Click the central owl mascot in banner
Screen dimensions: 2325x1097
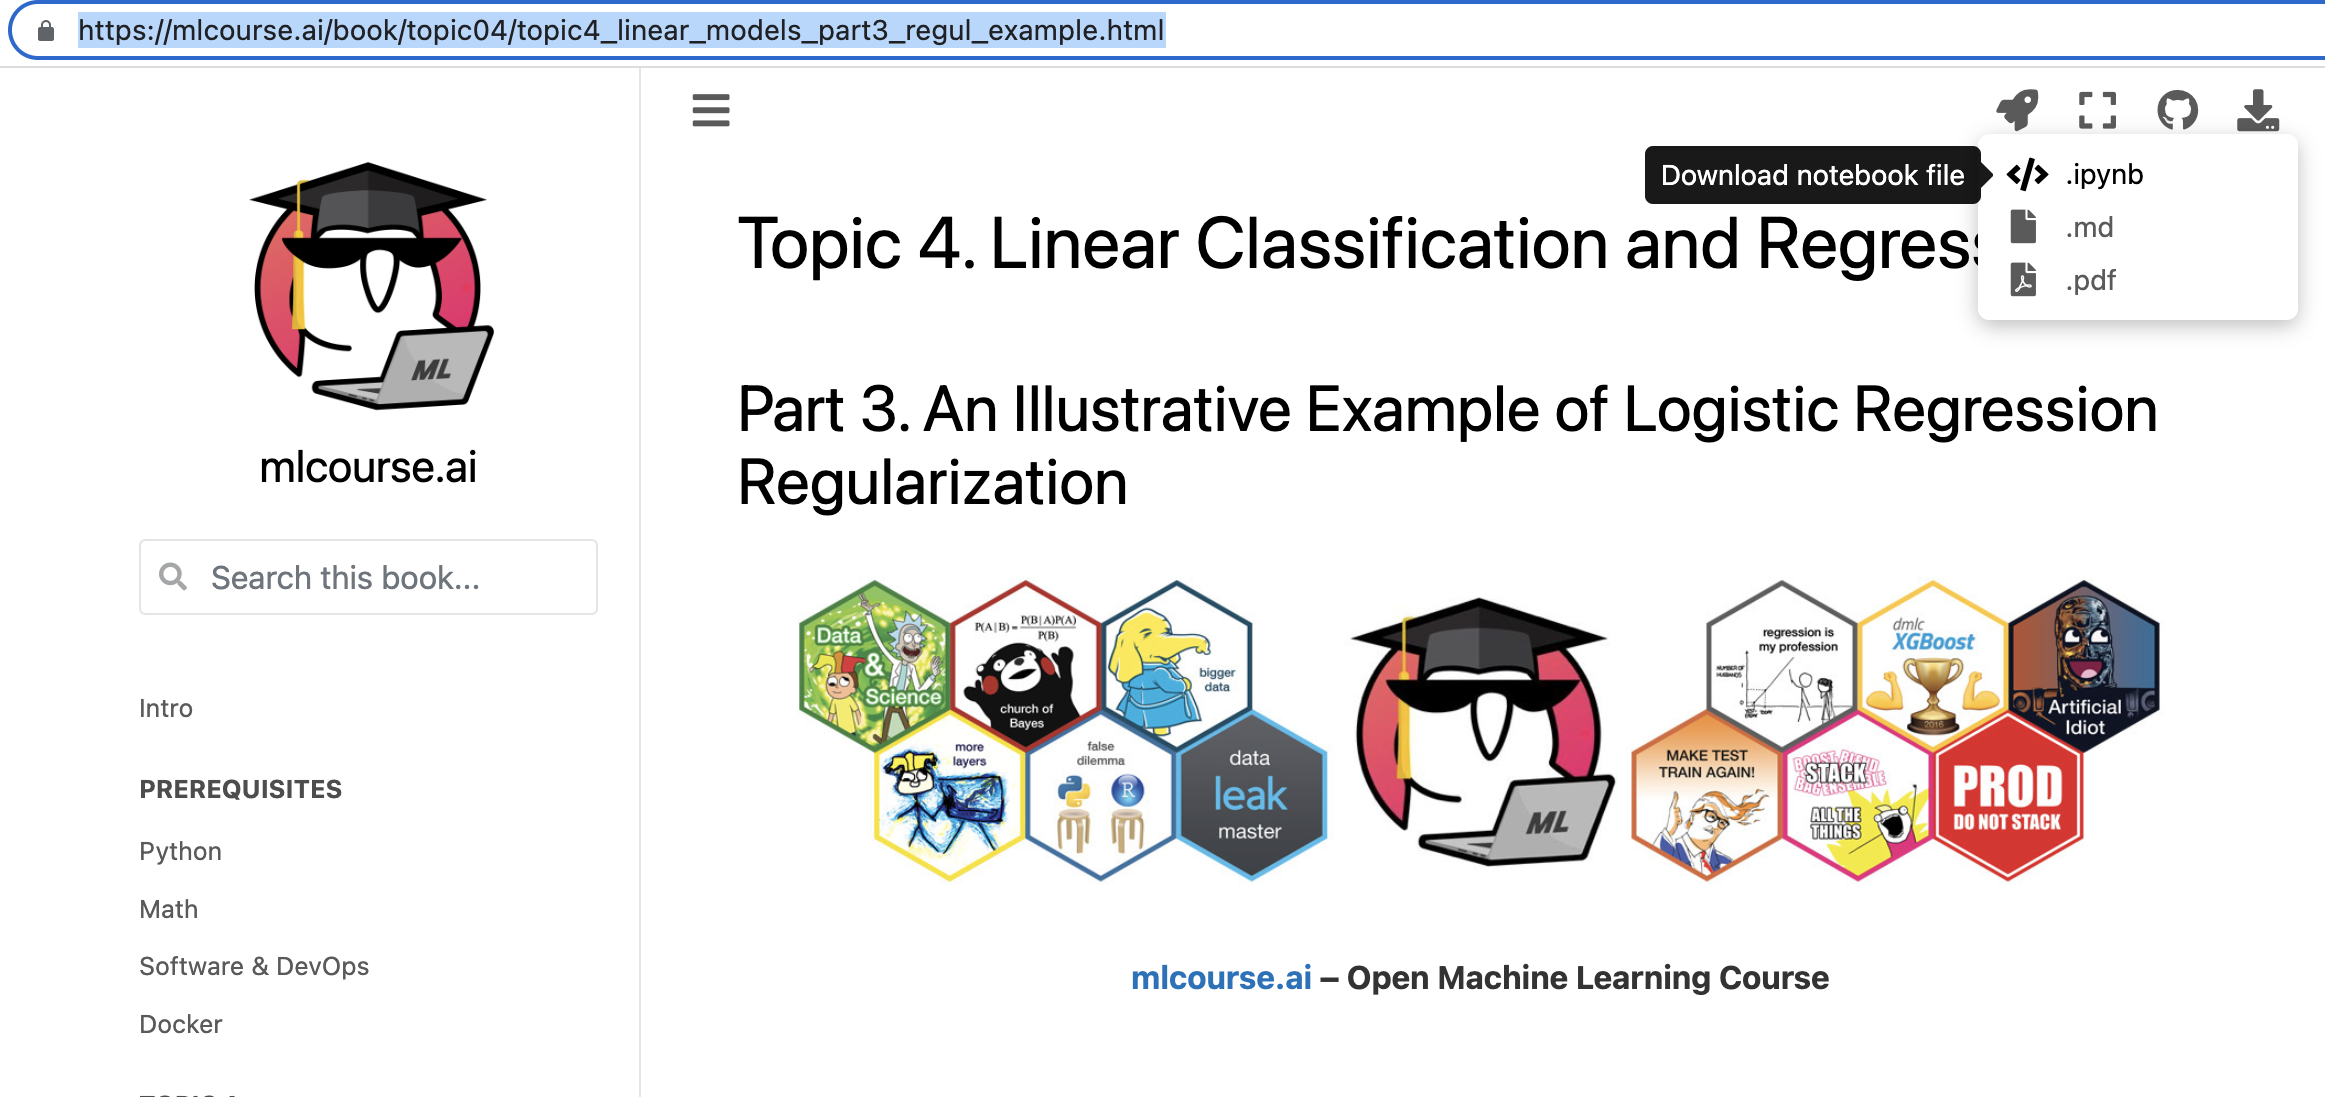1481,731
